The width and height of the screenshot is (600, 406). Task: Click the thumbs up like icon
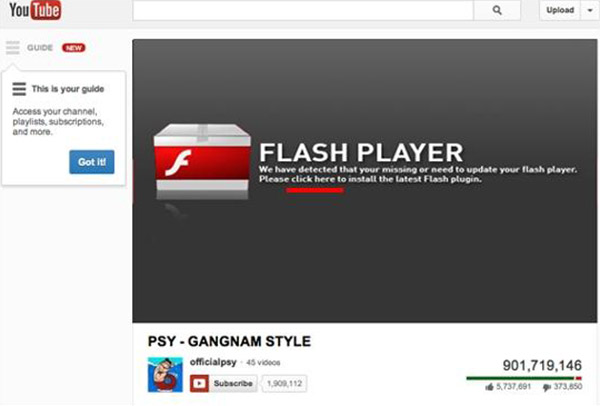pos(489,387)
